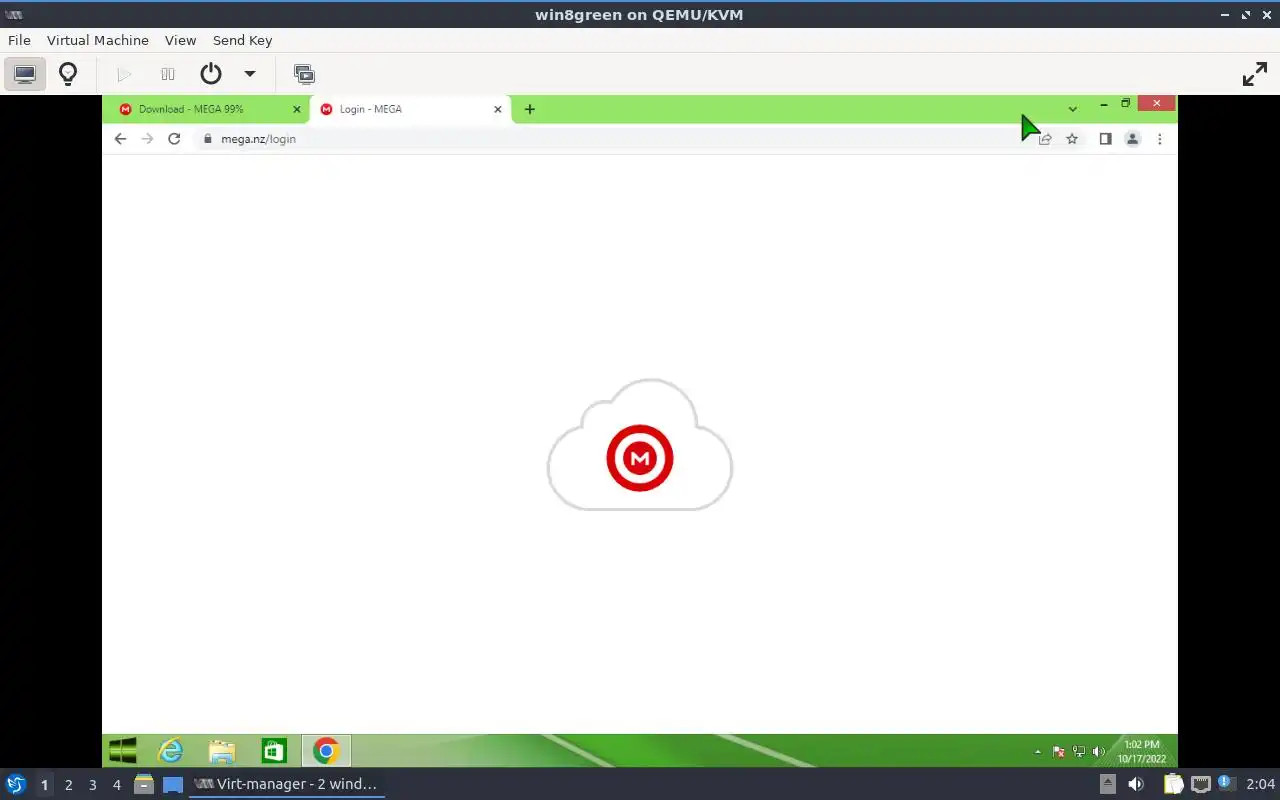Screen dimensions: 1280x800
Task: Open File Explorer from Windows taskbar
Action: click(x=221, y=751)
